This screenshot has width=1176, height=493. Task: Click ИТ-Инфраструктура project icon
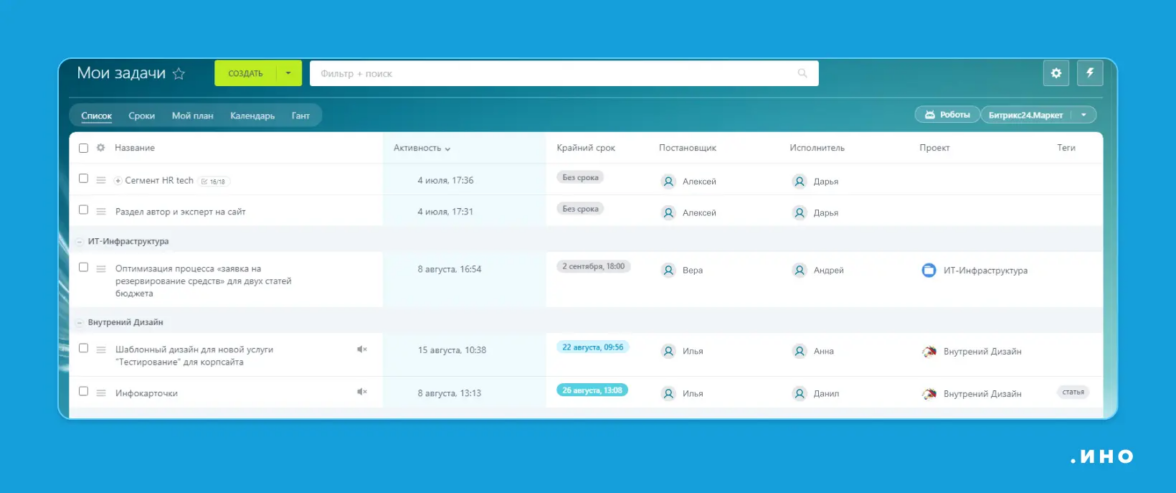pyautogui.click(x=928, y=270)
